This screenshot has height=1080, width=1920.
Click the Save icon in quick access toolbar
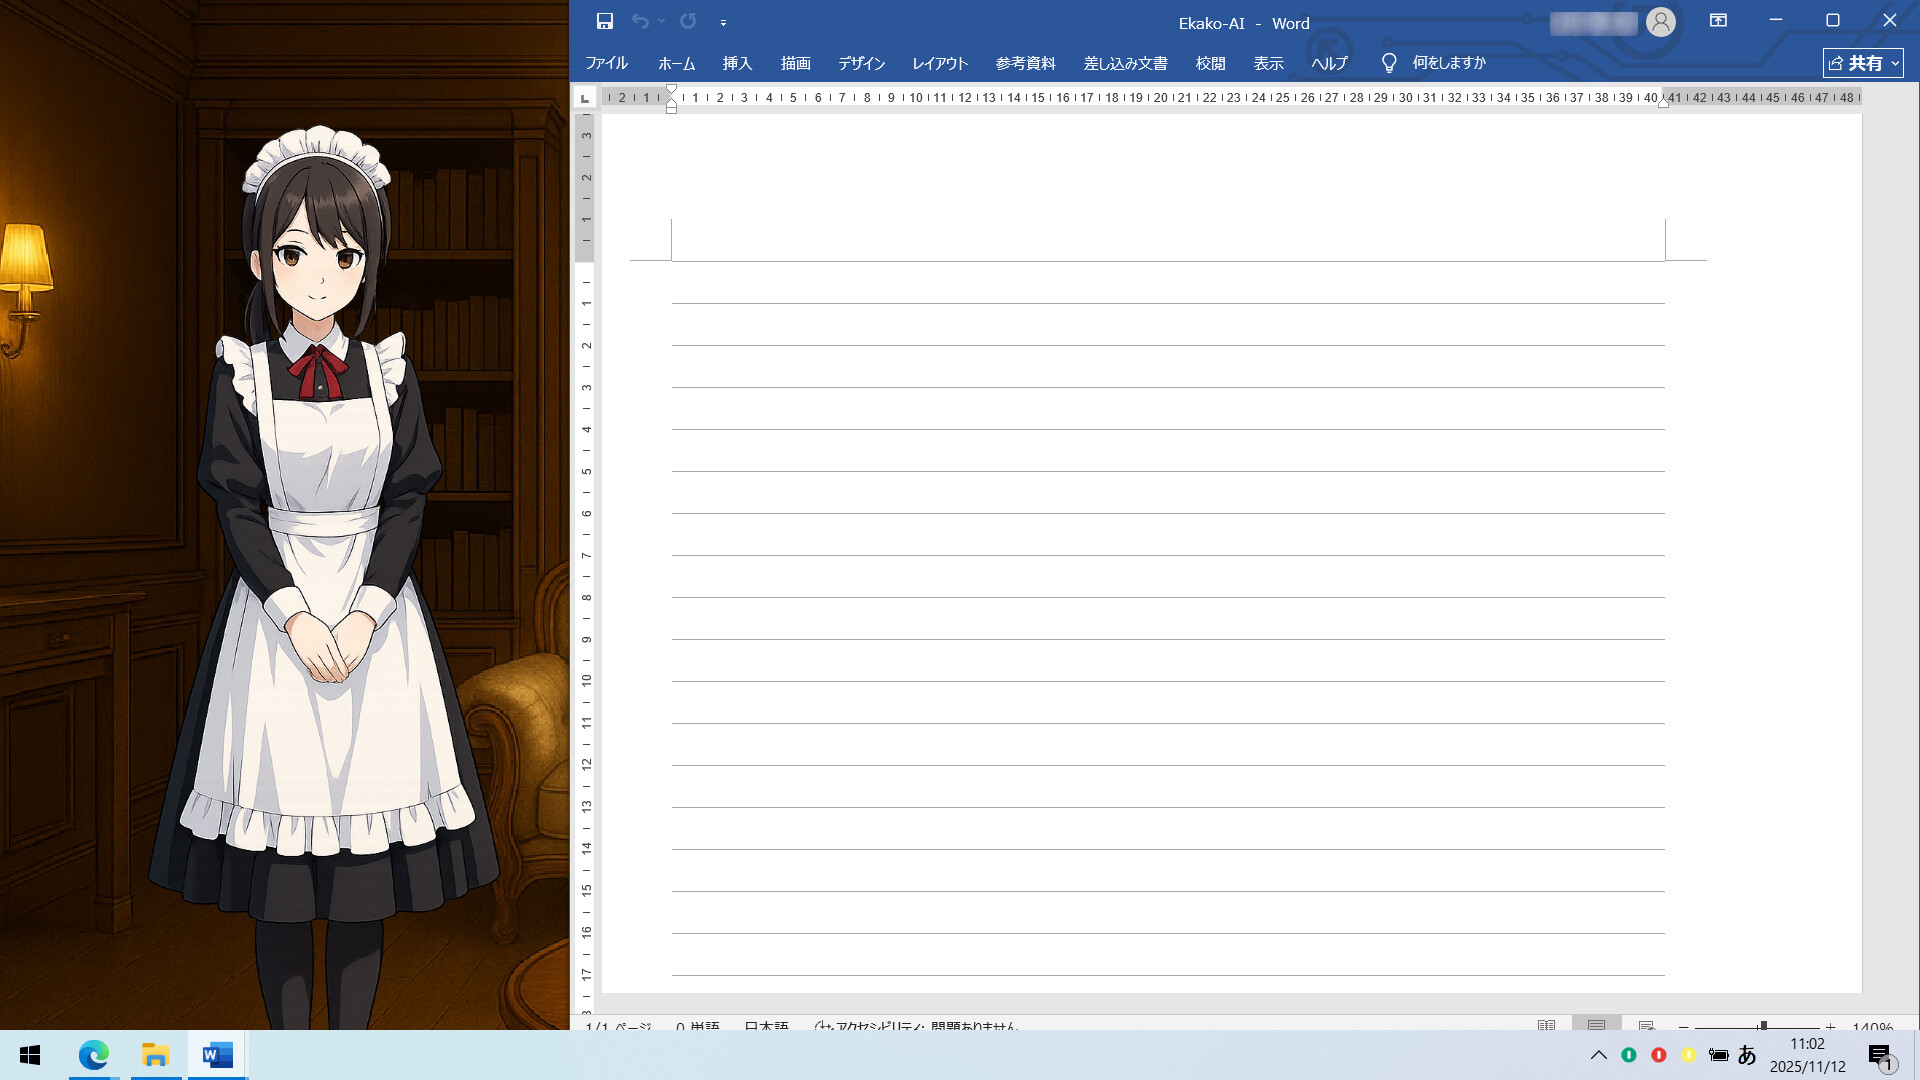pyautogui.click(x=605, y=20)
